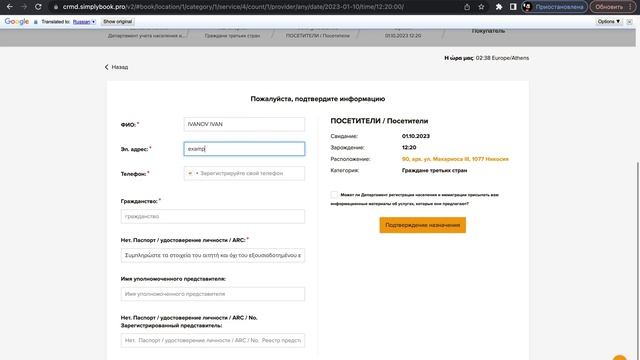The height and width of the screenshot is (360, 640).
Task: Select the 01.10.2023 12:20 breadcrumb step
Action: pyautogui.click(x=403, y=36)
